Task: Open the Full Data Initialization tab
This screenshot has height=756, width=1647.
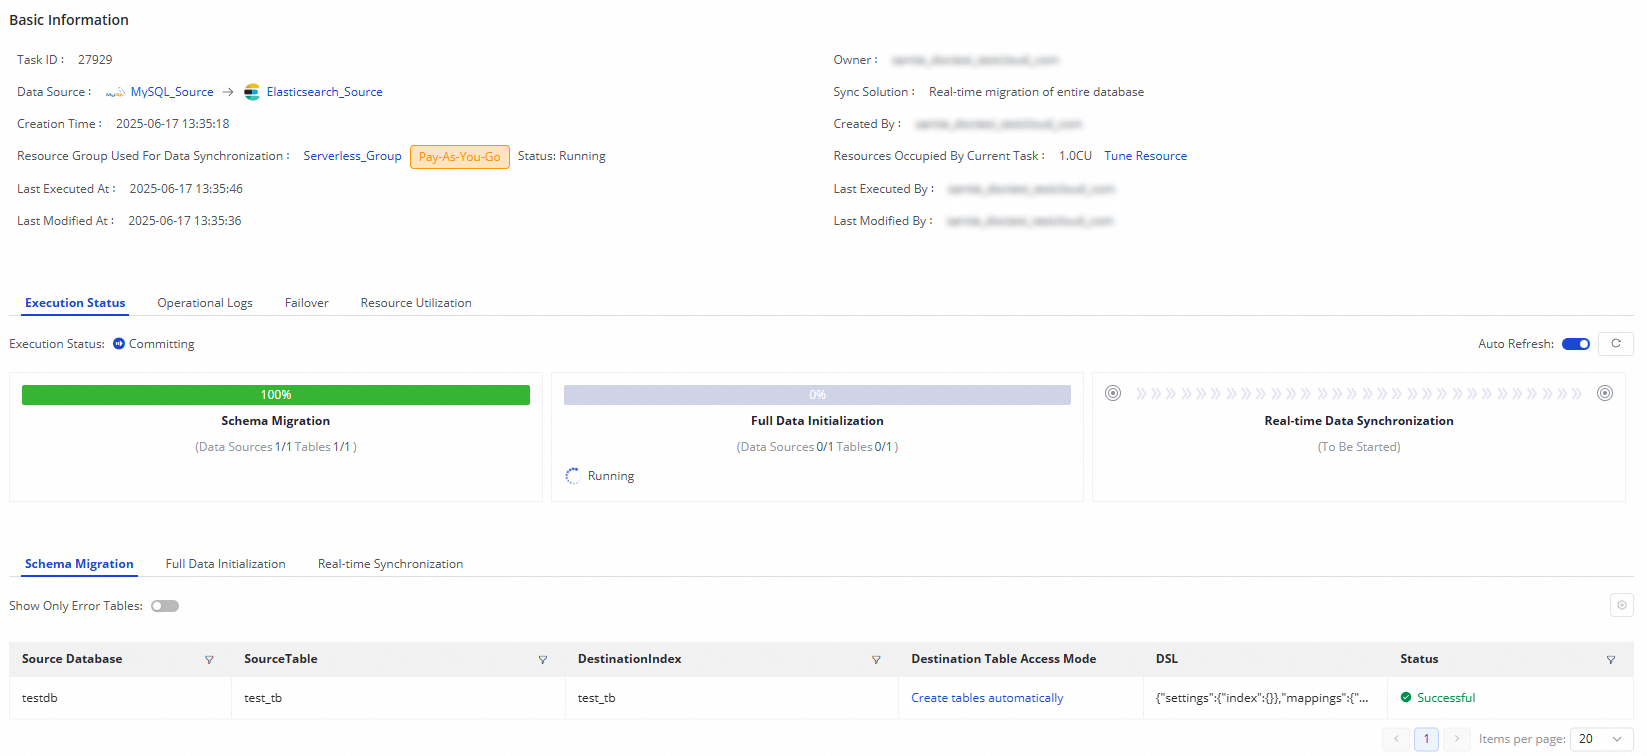Action: [225, 564]
